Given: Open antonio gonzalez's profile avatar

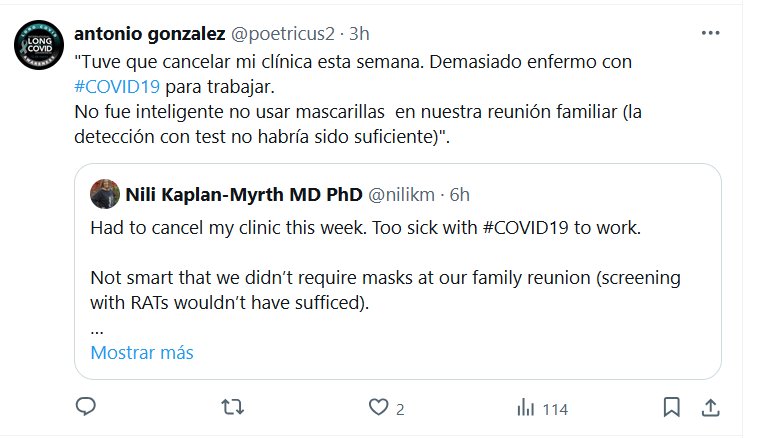Looking at the screenshot, I should (37, 46).
